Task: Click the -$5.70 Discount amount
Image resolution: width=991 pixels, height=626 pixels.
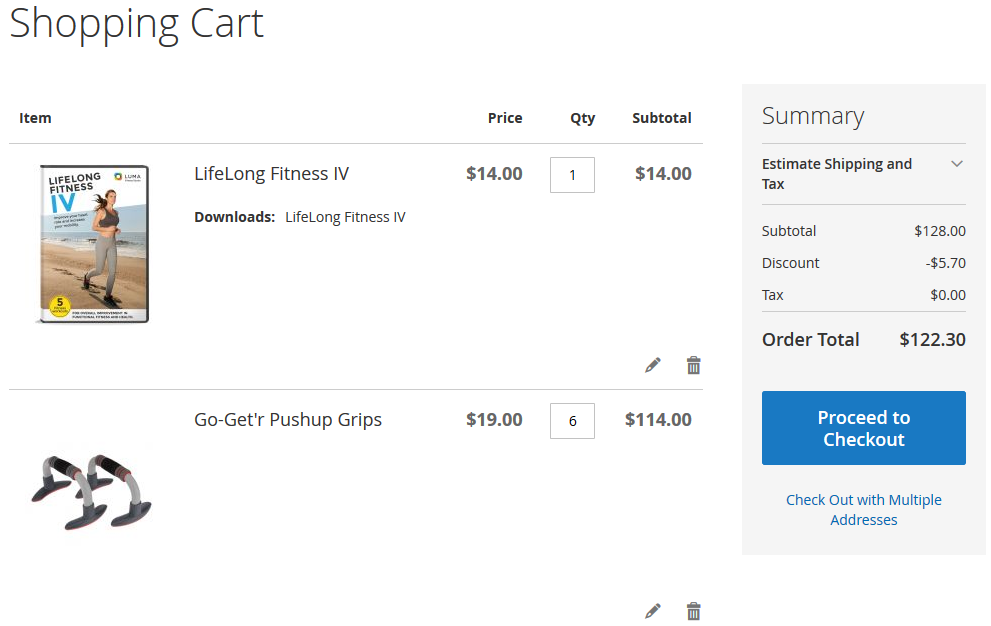Action: 945,263
